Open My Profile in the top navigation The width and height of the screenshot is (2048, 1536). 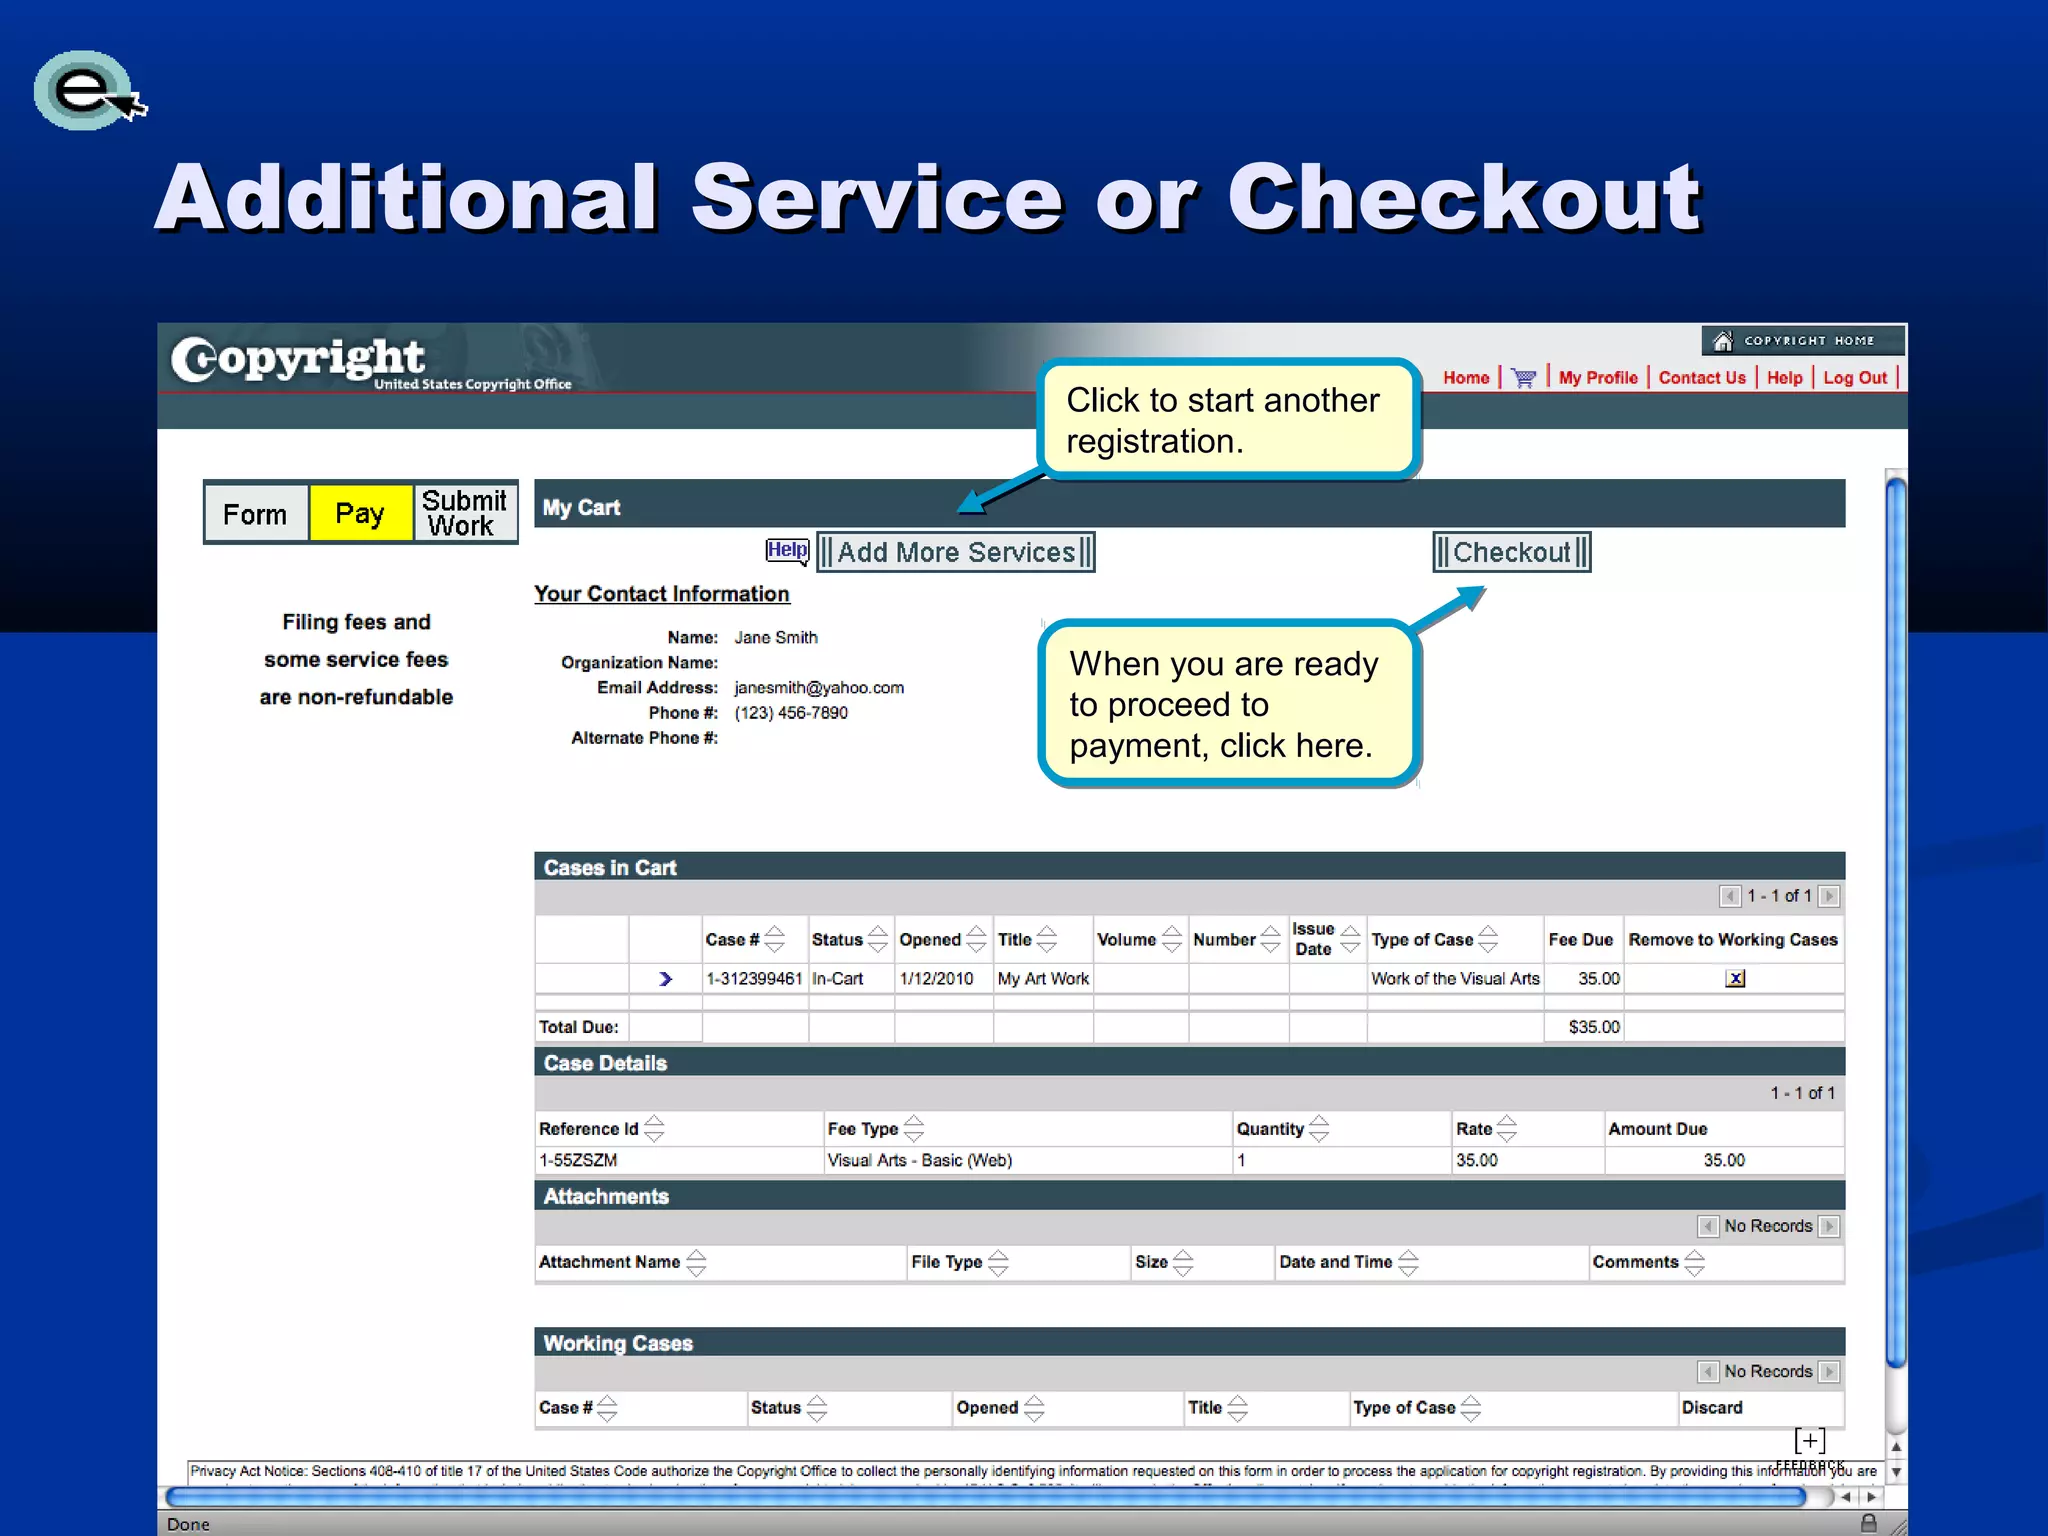[x=1598, y=378]
